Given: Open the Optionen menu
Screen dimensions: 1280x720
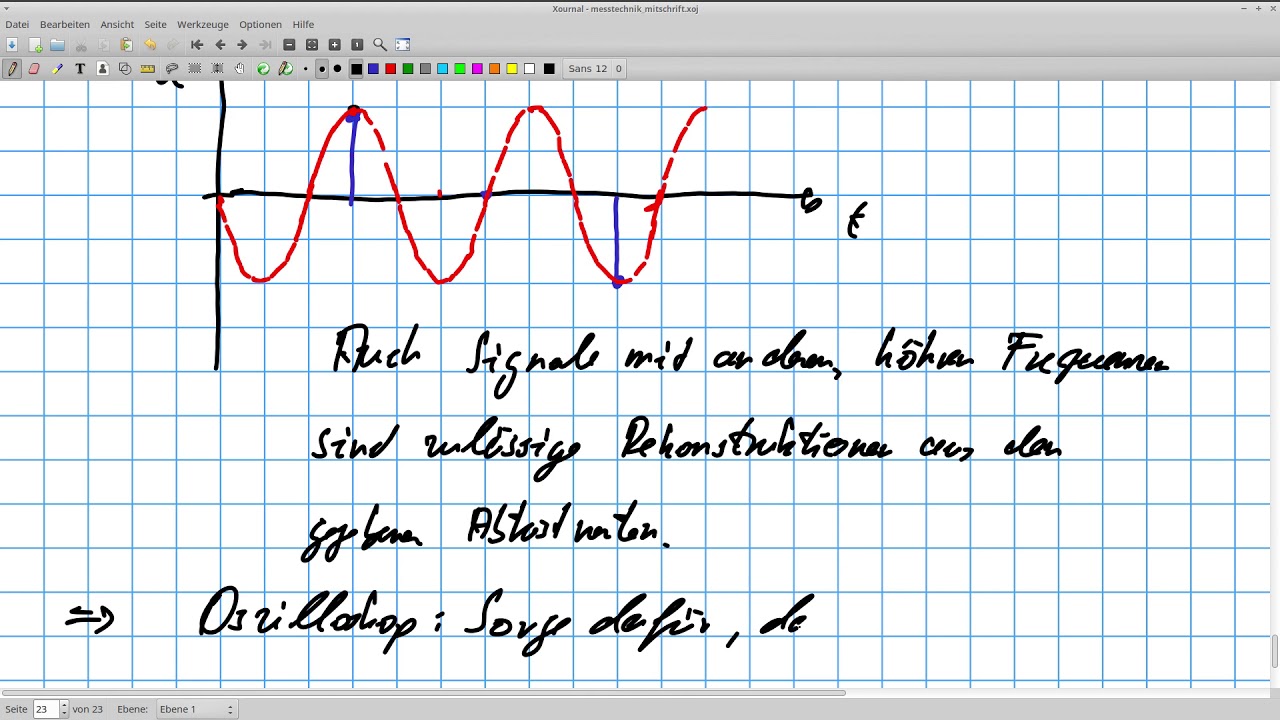Looking at the screenshot, I should (260, 24).
